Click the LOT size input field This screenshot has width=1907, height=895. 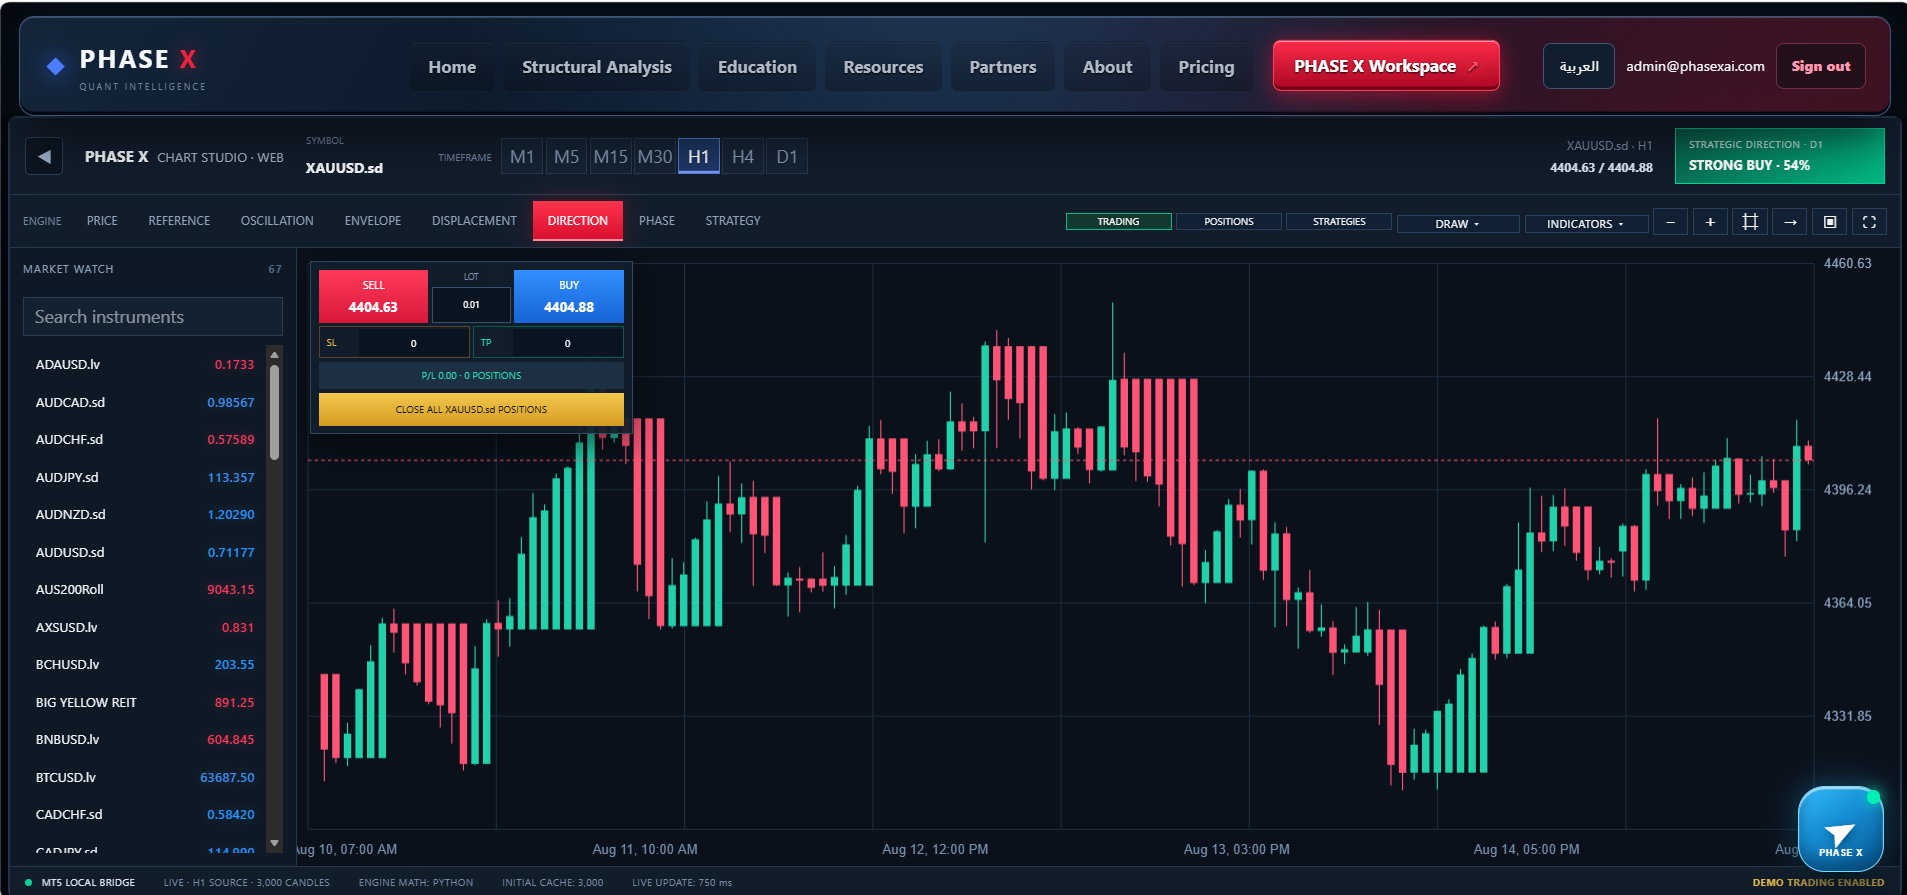tap(471, 304)
